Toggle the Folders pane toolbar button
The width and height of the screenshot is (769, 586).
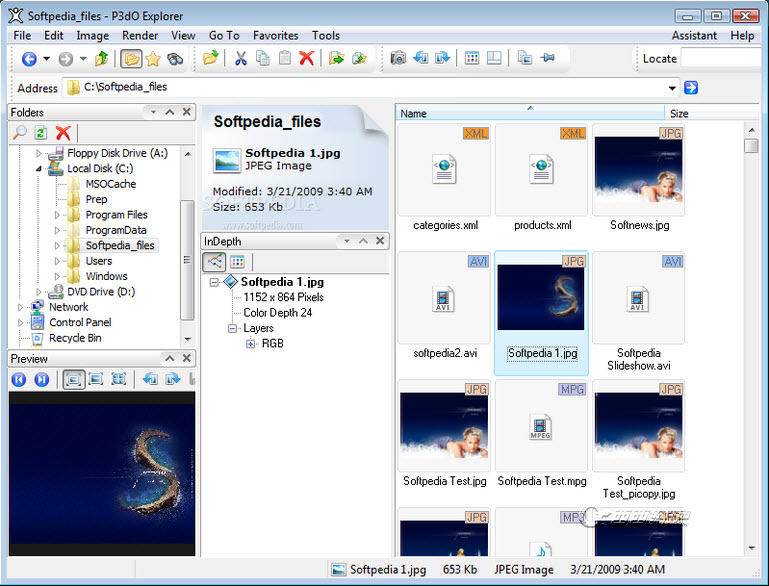click(x=131, y=59)
